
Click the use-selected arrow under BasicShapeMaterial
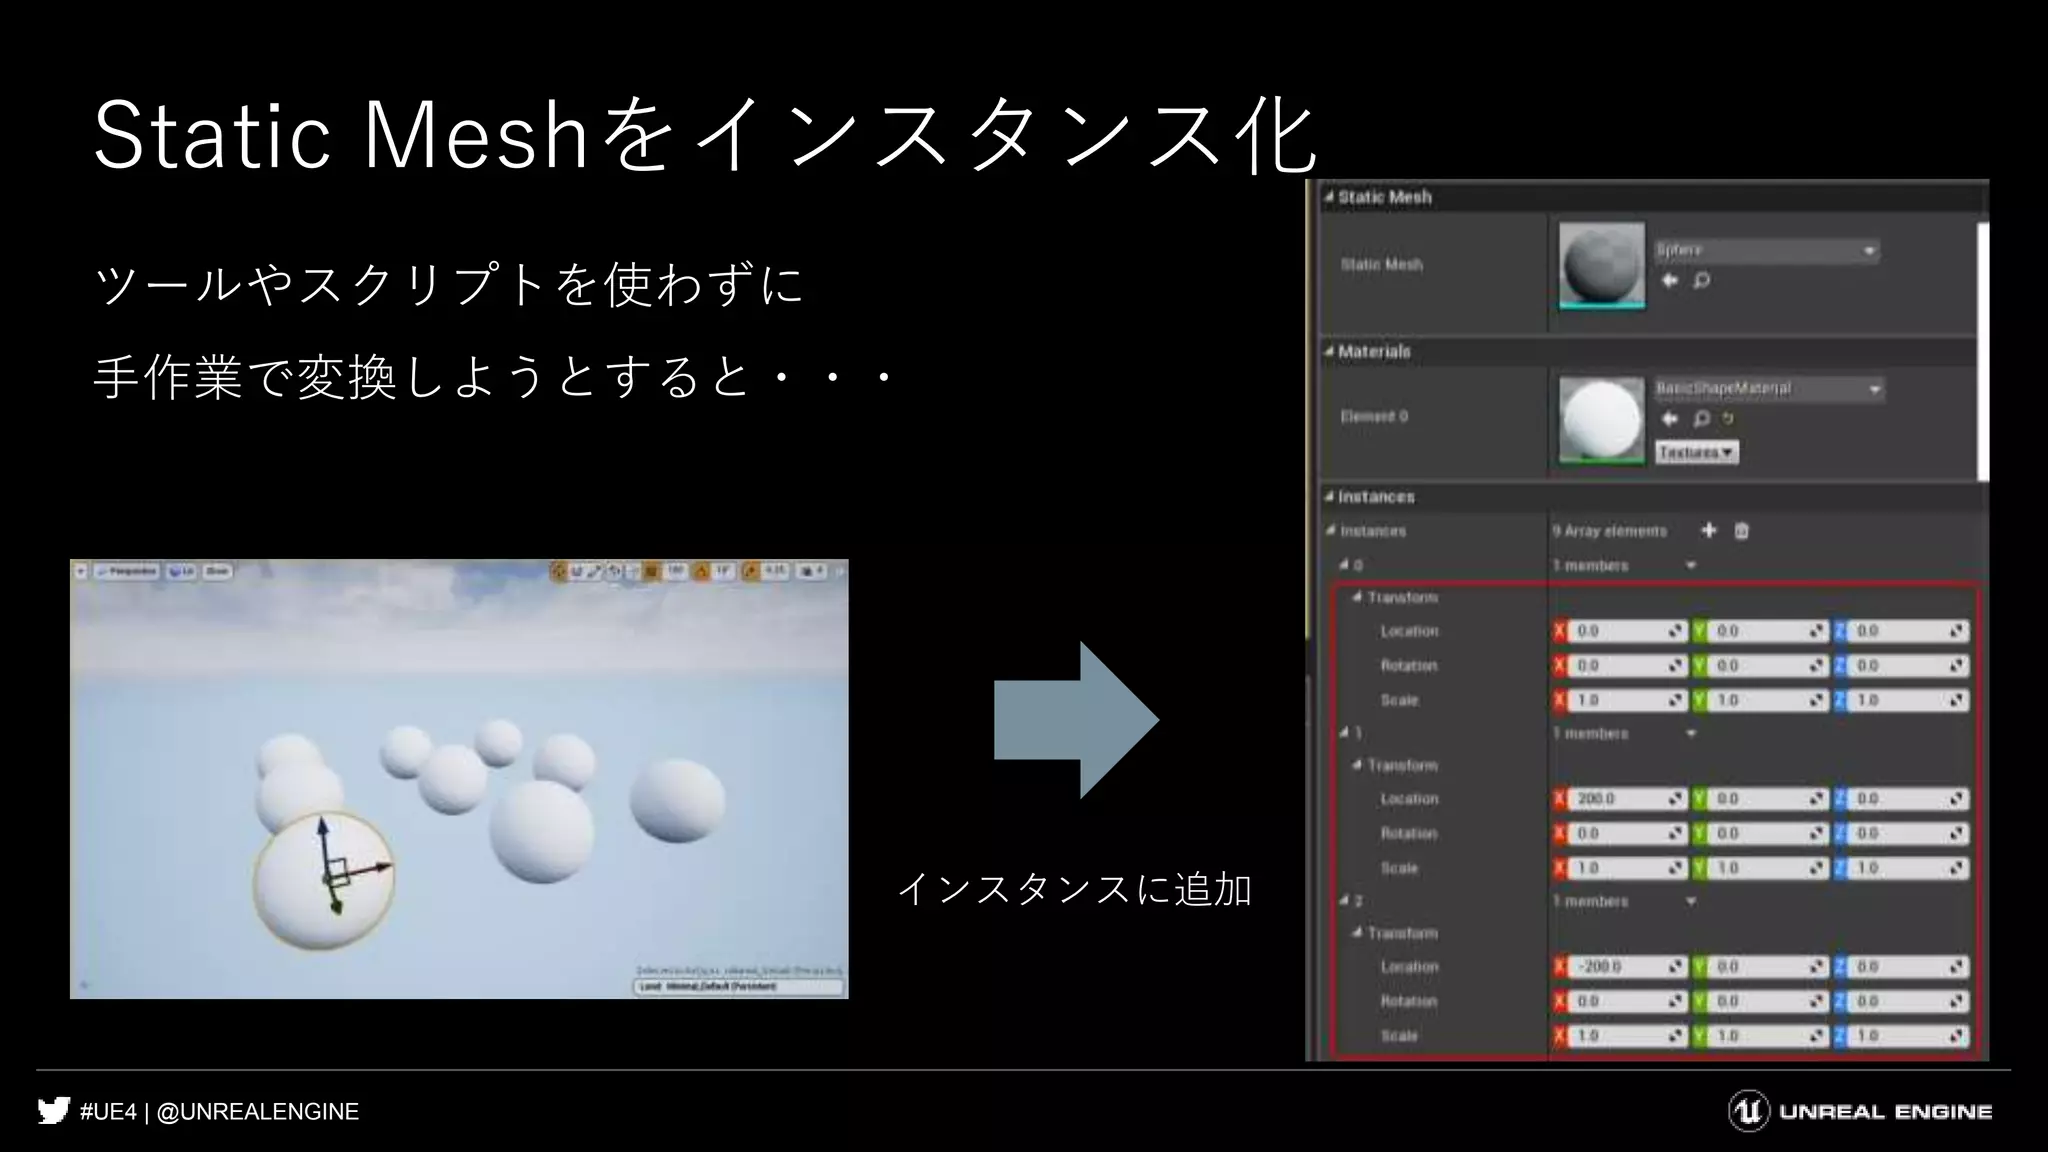(x=1669, y=419)
